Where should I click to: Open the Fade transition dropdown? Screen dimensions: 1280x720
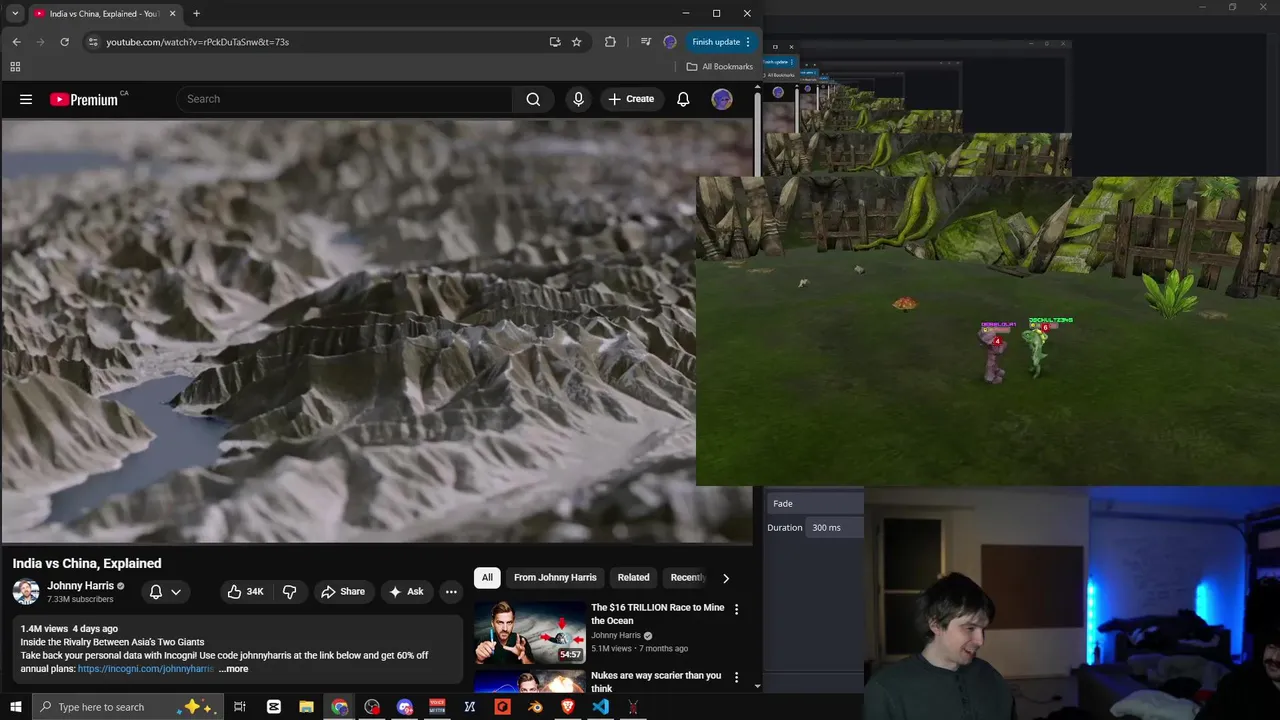click(x=815, y=504)
